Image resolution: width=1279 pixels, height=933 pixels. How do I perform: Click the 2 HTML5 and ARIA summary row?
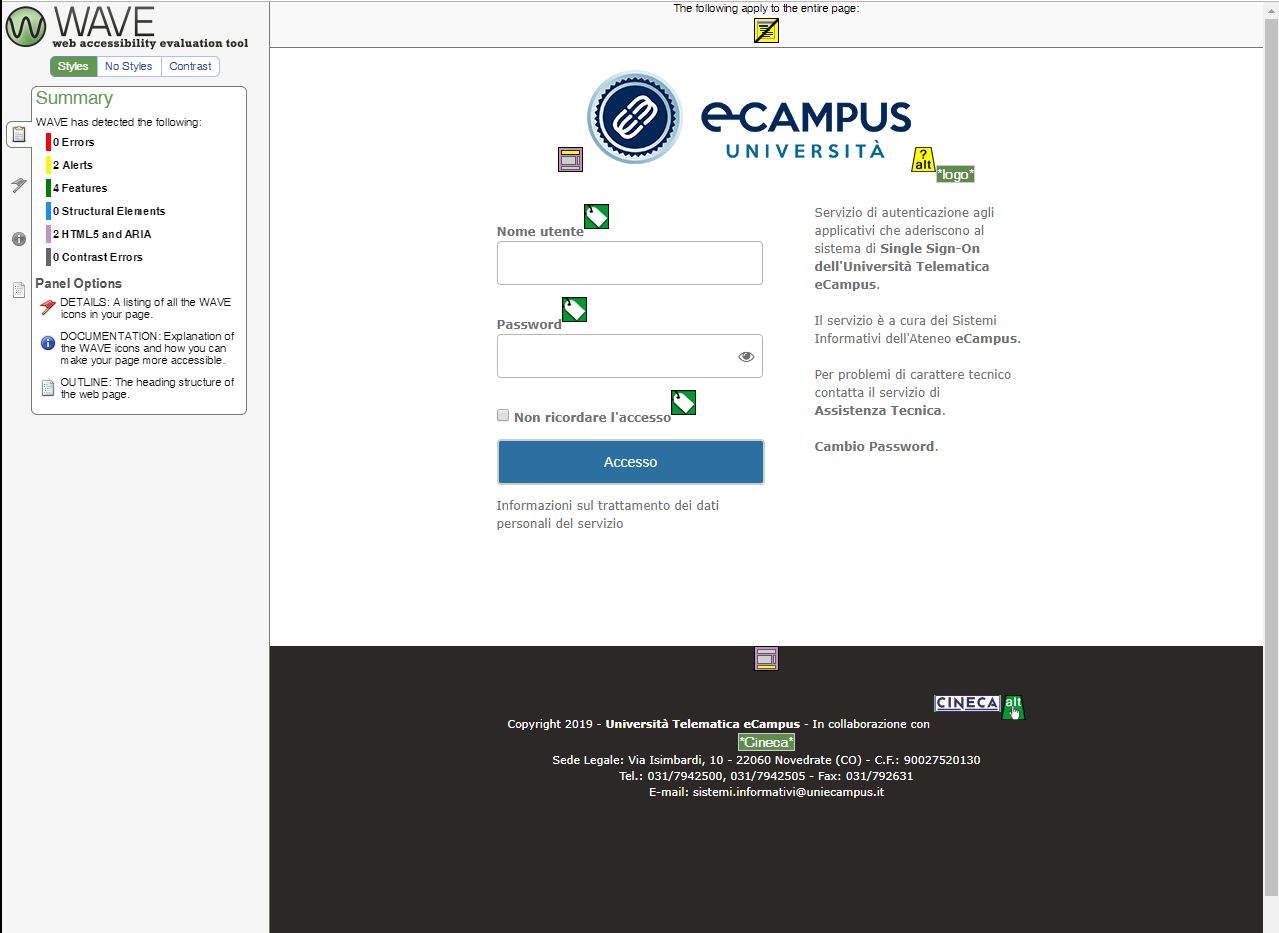click(x=101, y=234)
